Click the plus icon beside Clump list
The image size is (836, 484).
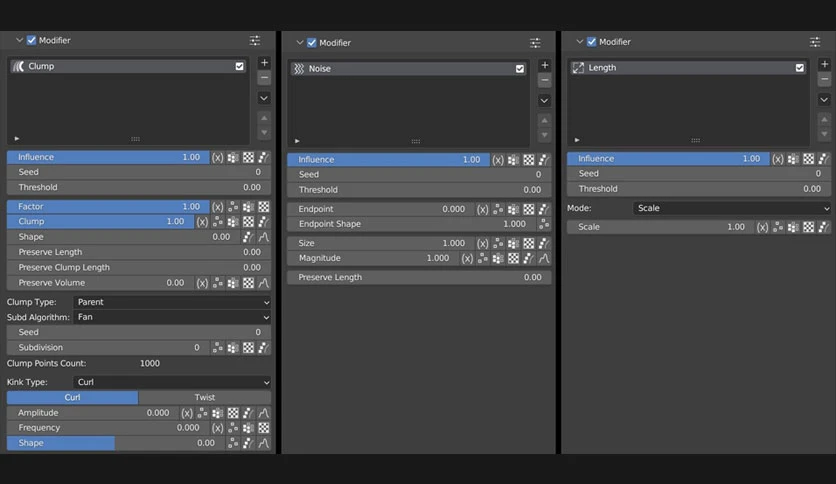pyautogui.click(x=264, y=63)
